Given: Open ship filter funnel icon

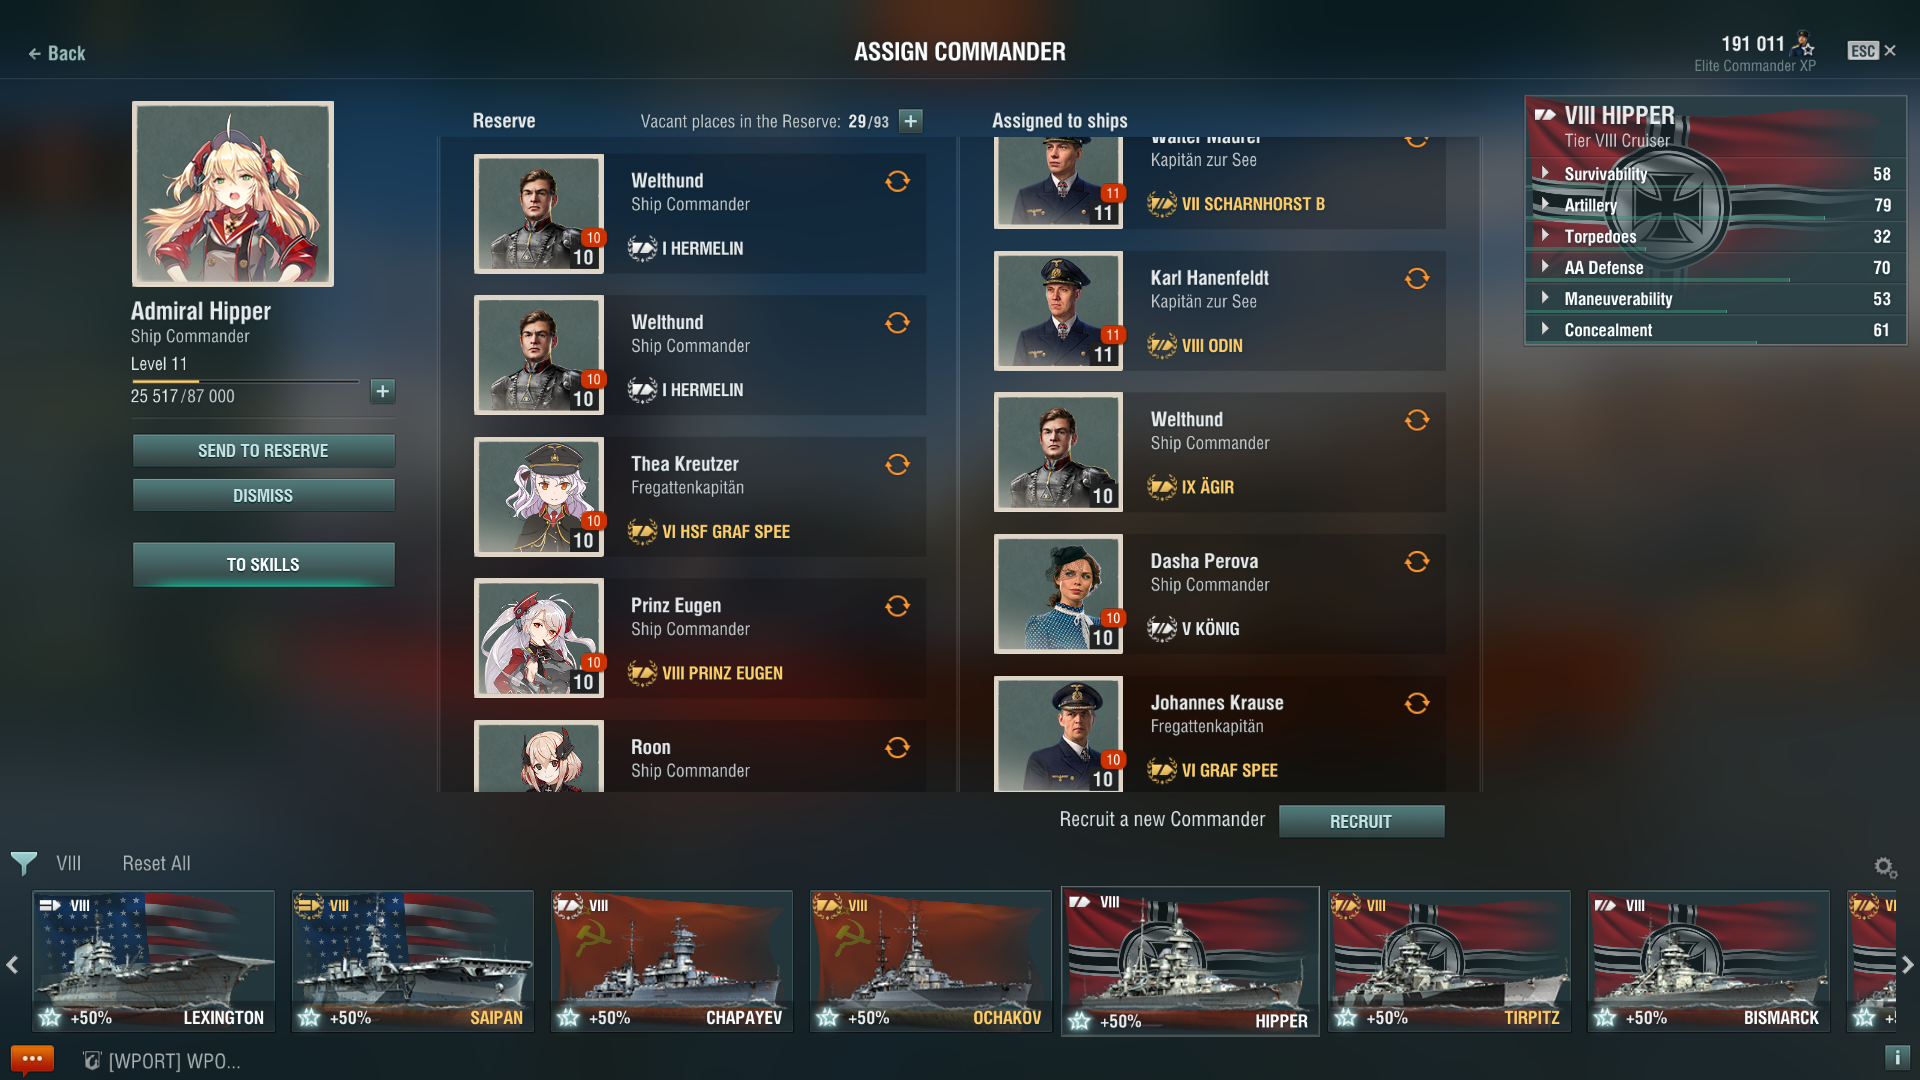Looking at the screenshot, I should (24, 863).
